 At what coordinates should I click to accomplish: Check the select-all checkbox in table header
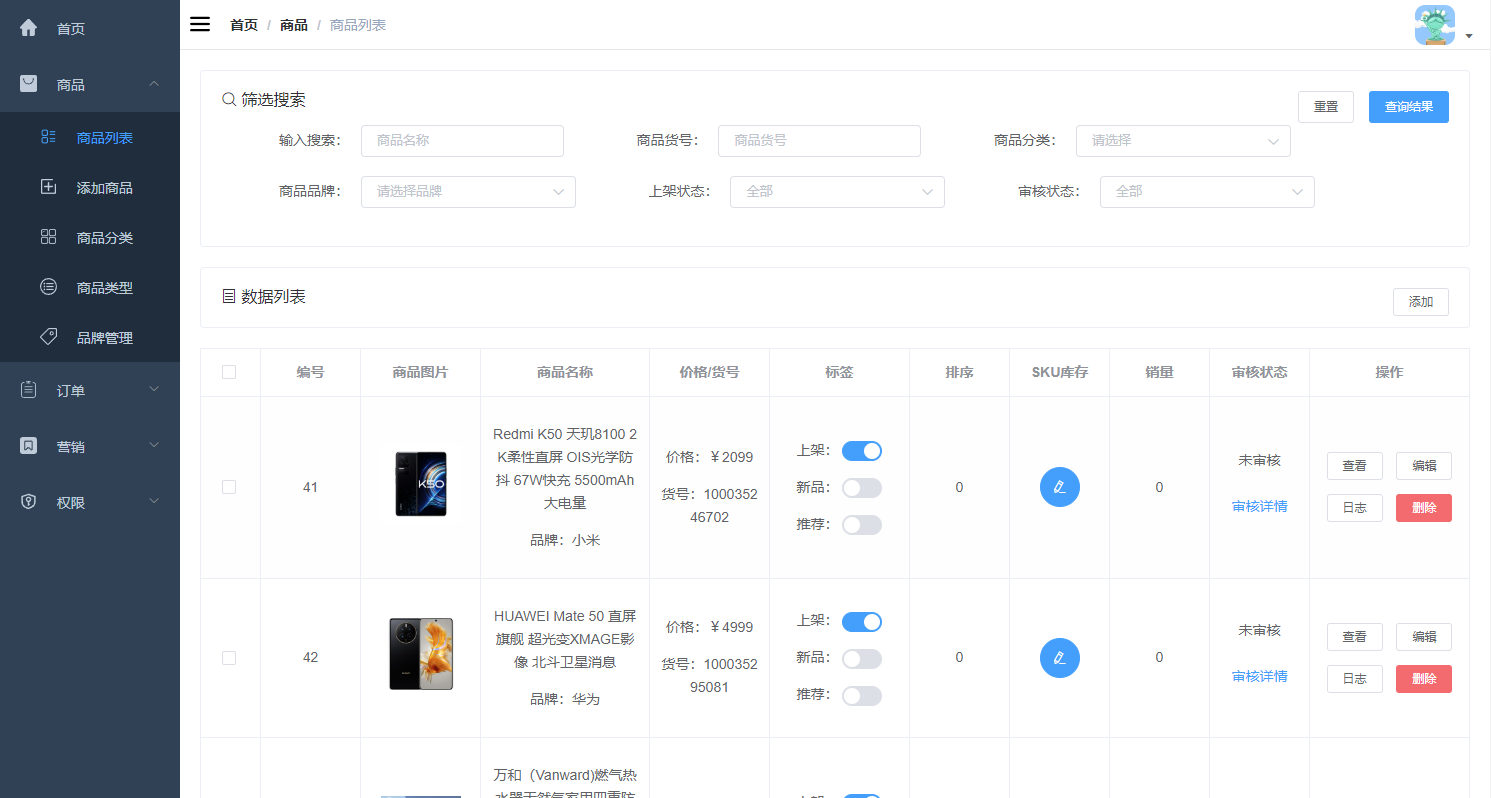pos(229,372)
